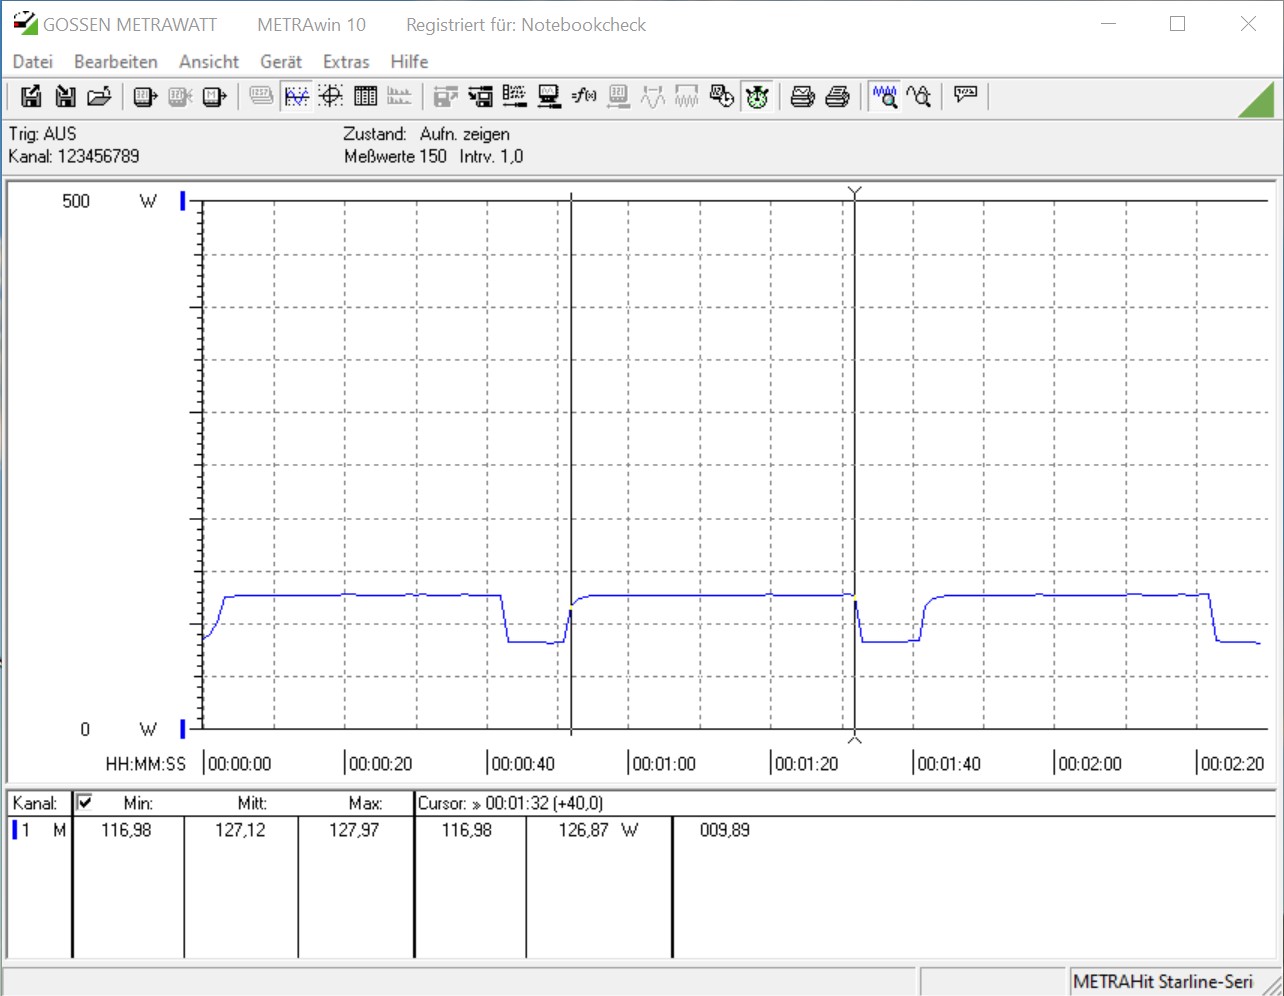The height and width of the screenshot is (996, 1284).
Task: Select the waveform graph view icon
Action: point(297,96)
